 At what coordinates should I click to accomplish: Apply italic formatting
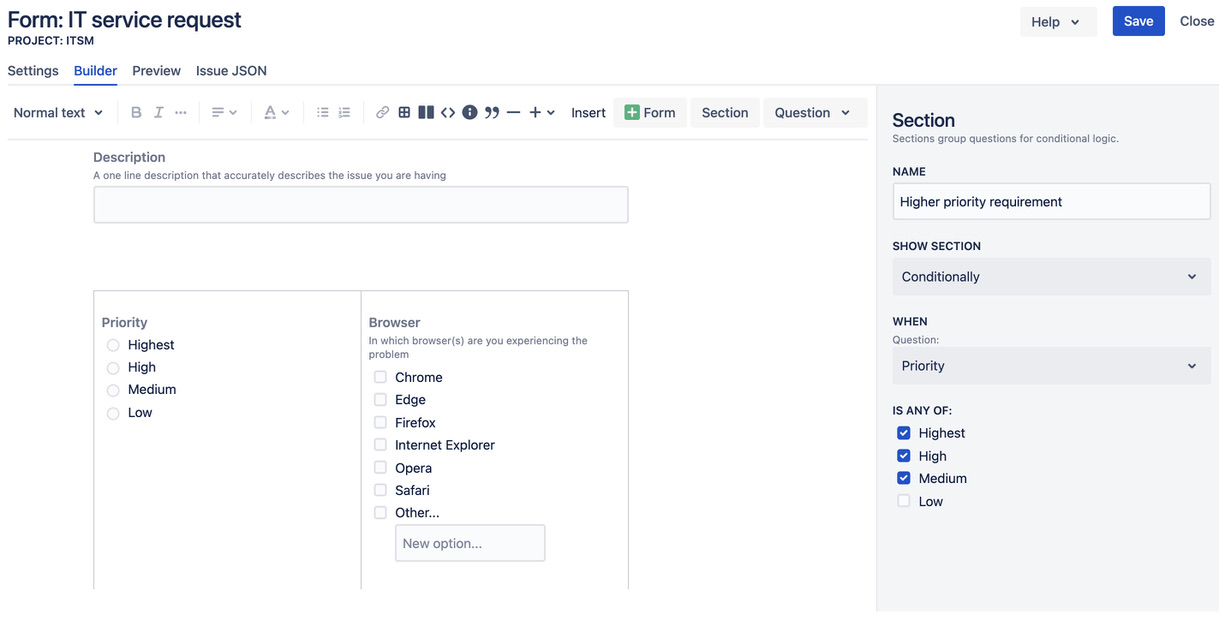coord(158,112)
